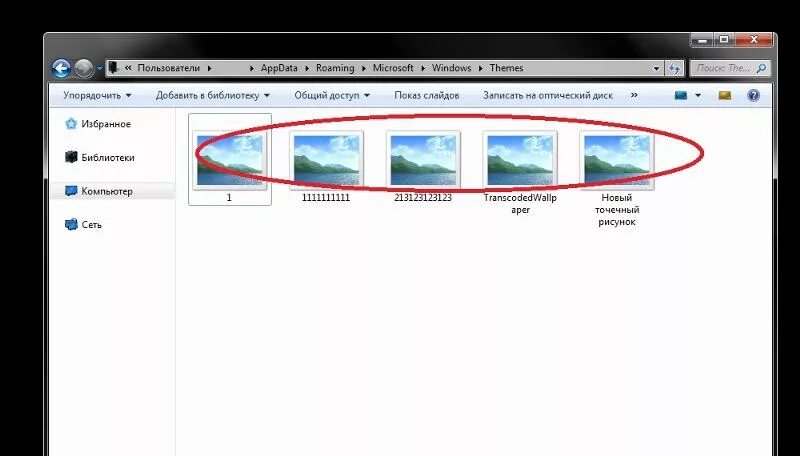
Task: Click the magnifier search icon
Action: (761, 68)
